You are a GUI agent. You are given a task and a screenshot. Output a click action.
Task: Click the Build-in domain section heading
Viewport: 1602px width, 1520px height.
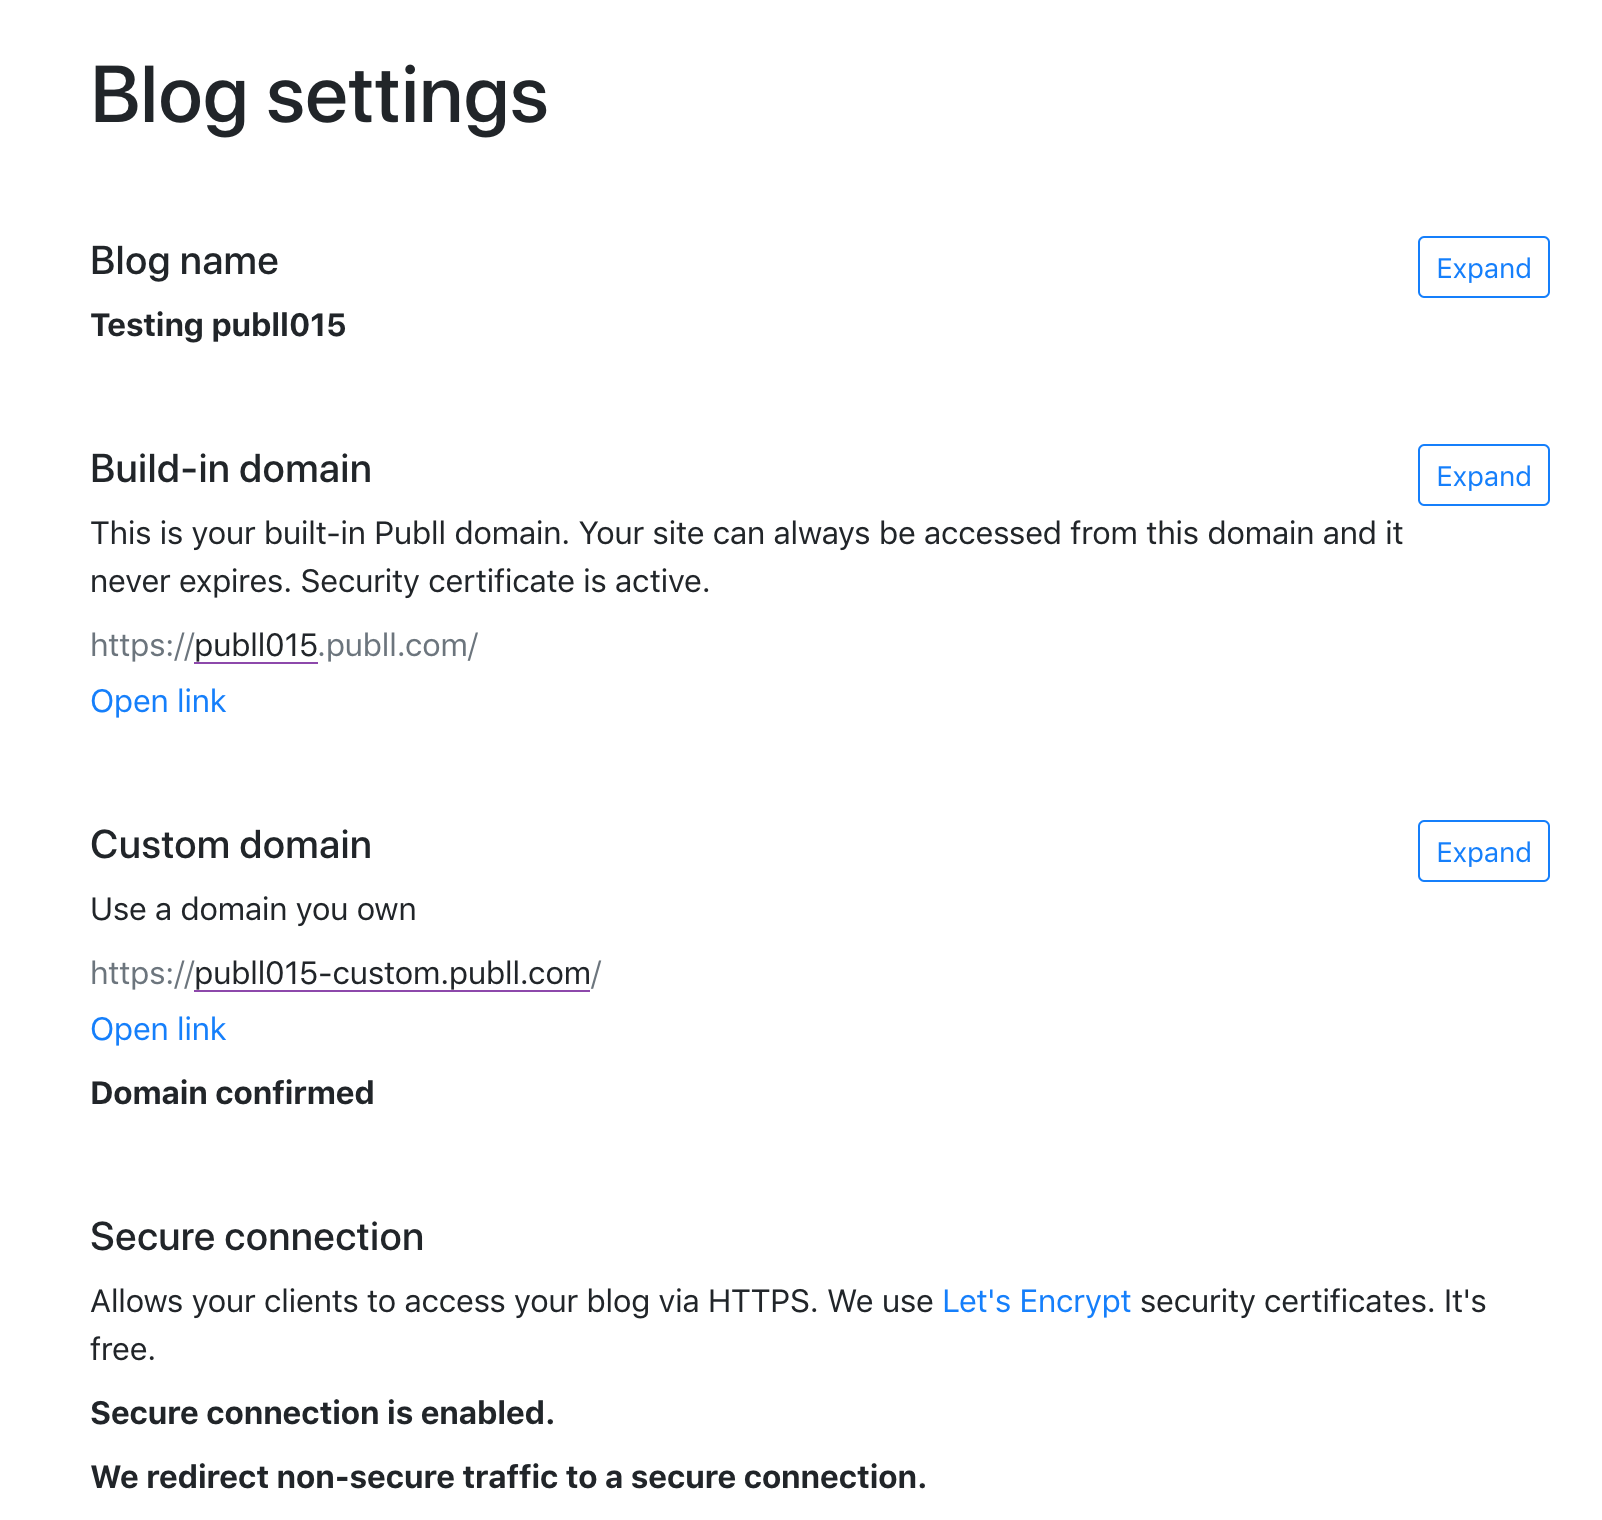pos(230,469)
